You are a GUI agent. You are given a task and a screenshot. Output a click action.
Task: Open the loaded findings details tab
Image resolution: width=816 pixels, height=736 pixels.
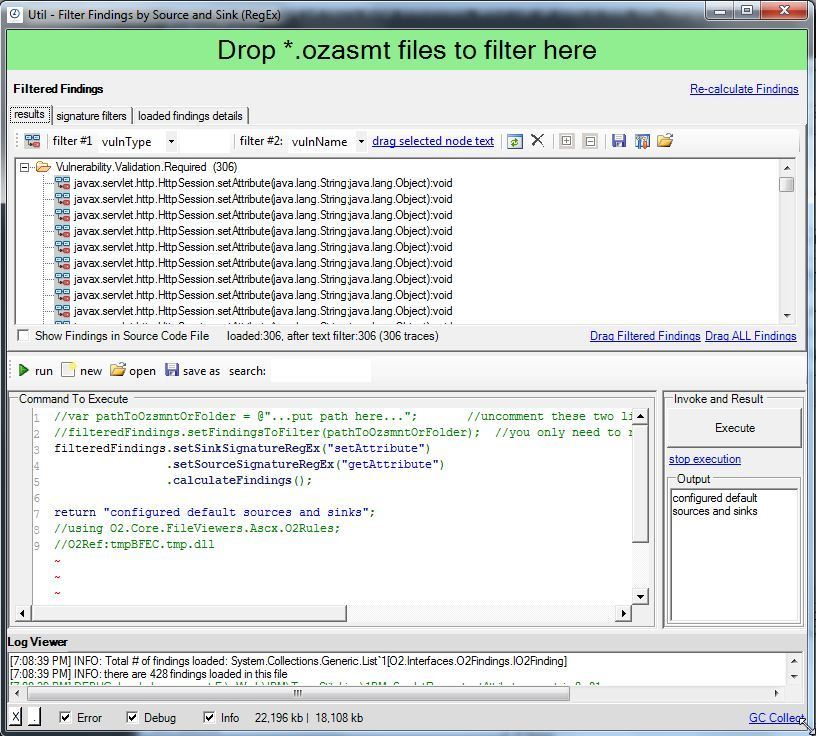(x=190, y=116)
